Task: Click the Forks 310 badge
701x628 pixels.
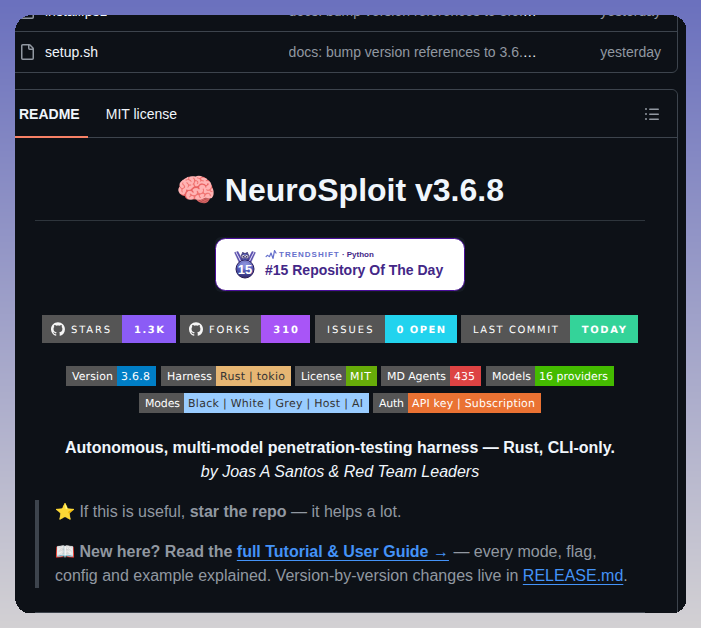Action: 245,329
